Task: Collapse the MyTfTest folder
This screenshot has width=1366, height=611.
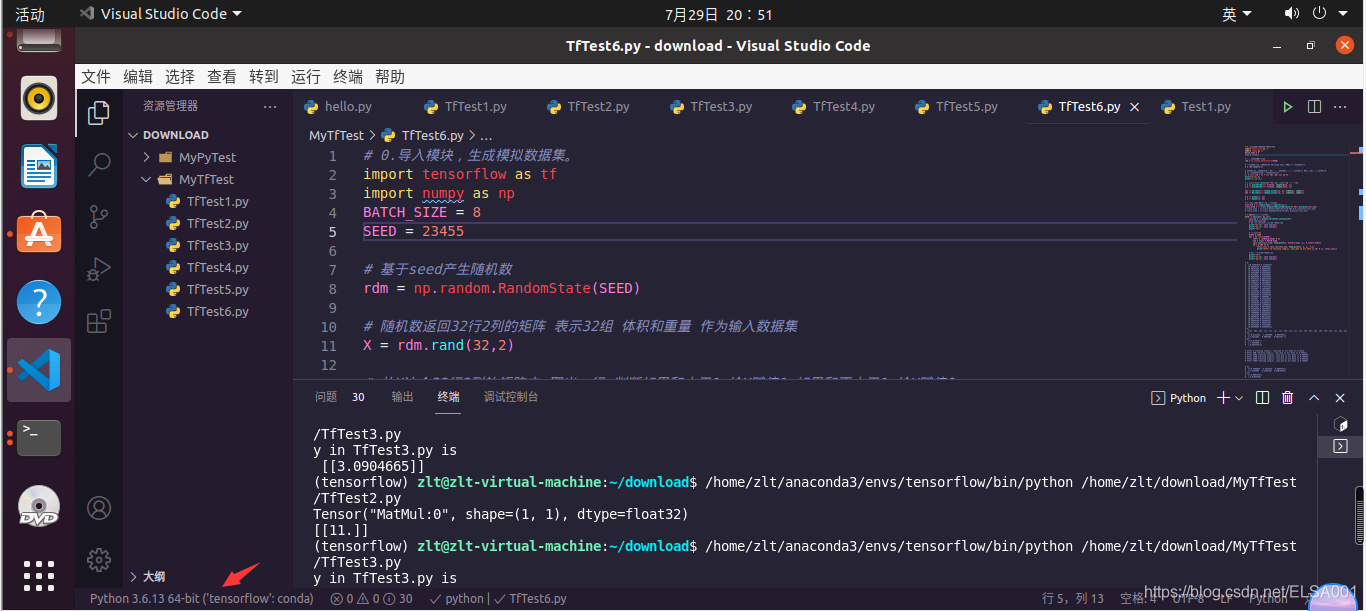Action: pyautogui.click(x=208, y=179)
